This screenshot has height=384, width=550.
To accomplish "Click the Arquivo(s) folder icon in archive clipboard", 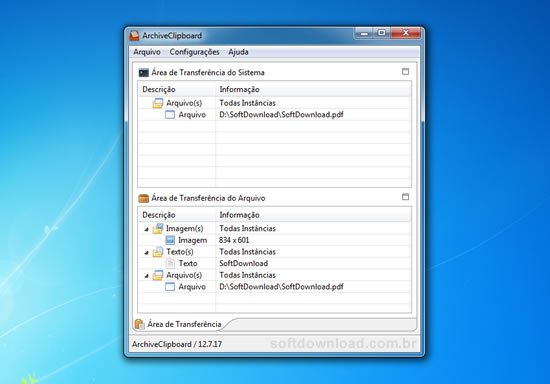I will (158, 275).
